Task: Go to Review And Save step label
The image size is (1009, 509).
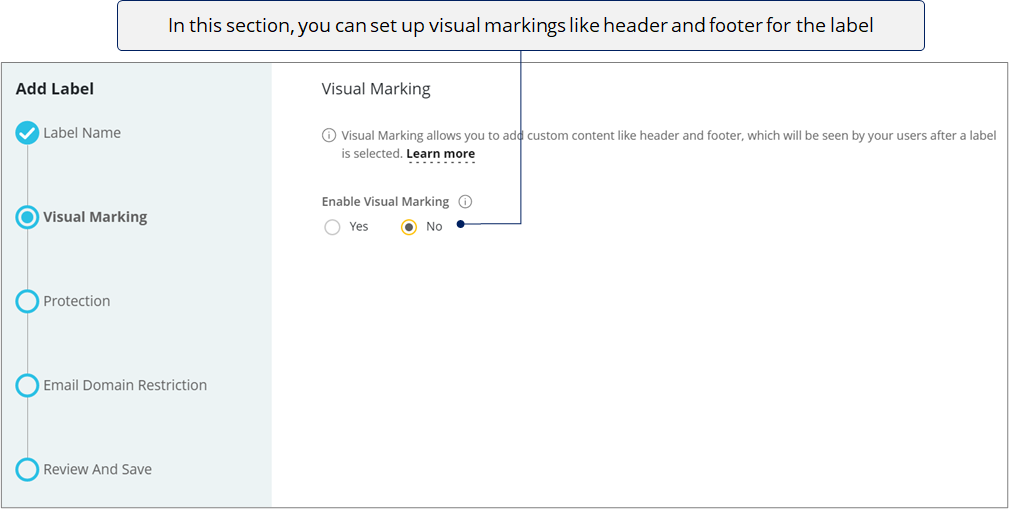Action: click(97, 469)
